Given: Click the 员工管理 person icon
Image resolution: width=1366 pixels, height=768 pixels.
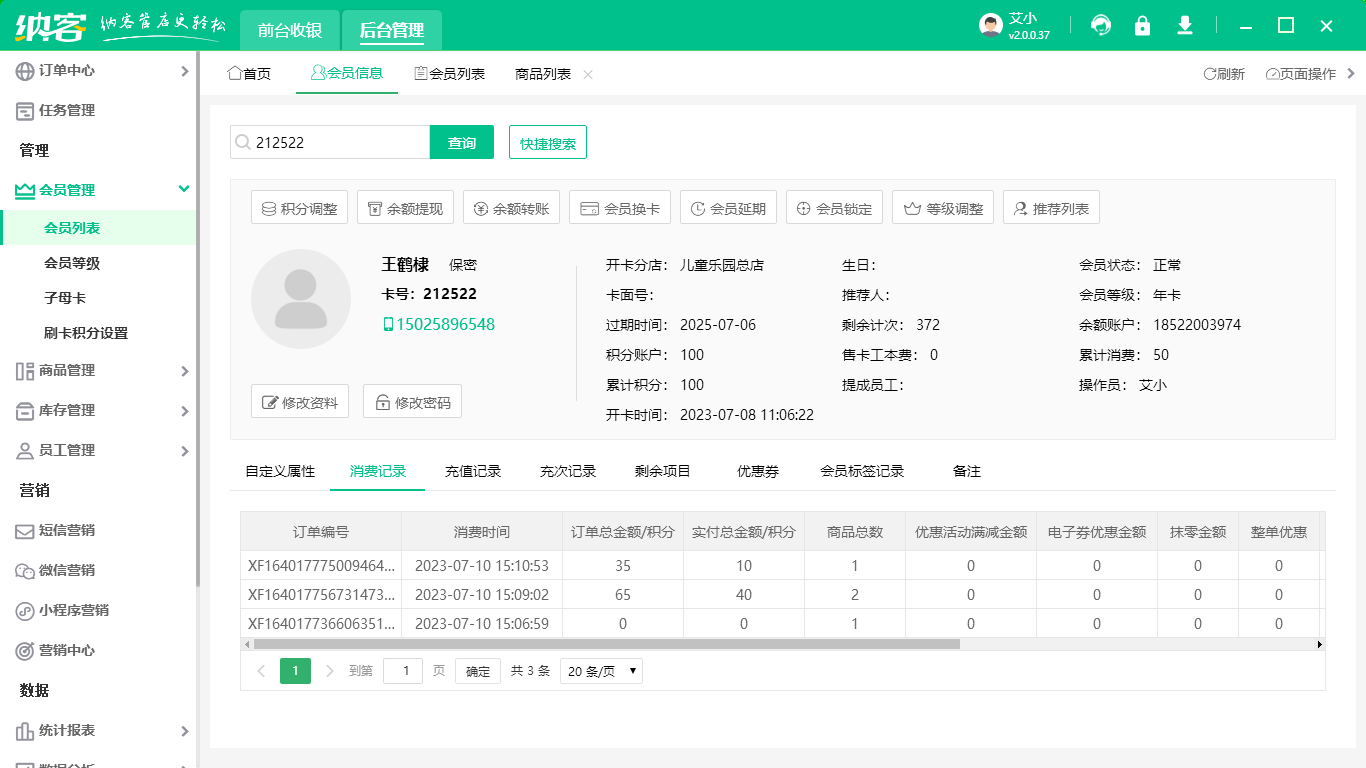Looking at the screenshot, I should (25, 451).
